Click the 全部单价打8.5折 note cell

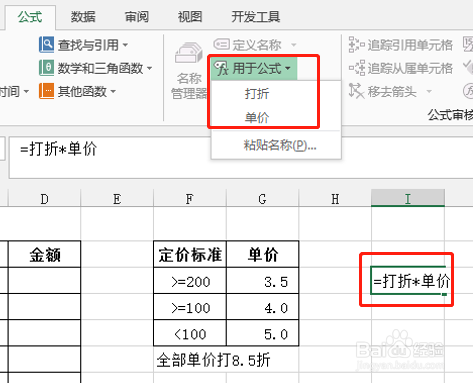click(213, 359)
